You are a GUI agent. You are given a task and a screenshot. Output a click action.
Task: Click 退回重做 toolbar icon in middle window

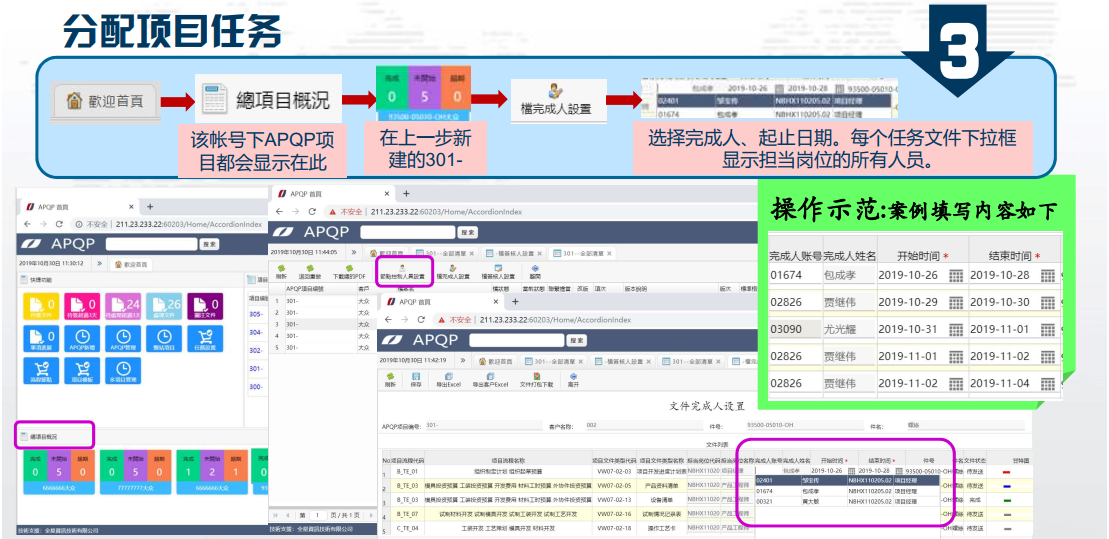point(310,272)
